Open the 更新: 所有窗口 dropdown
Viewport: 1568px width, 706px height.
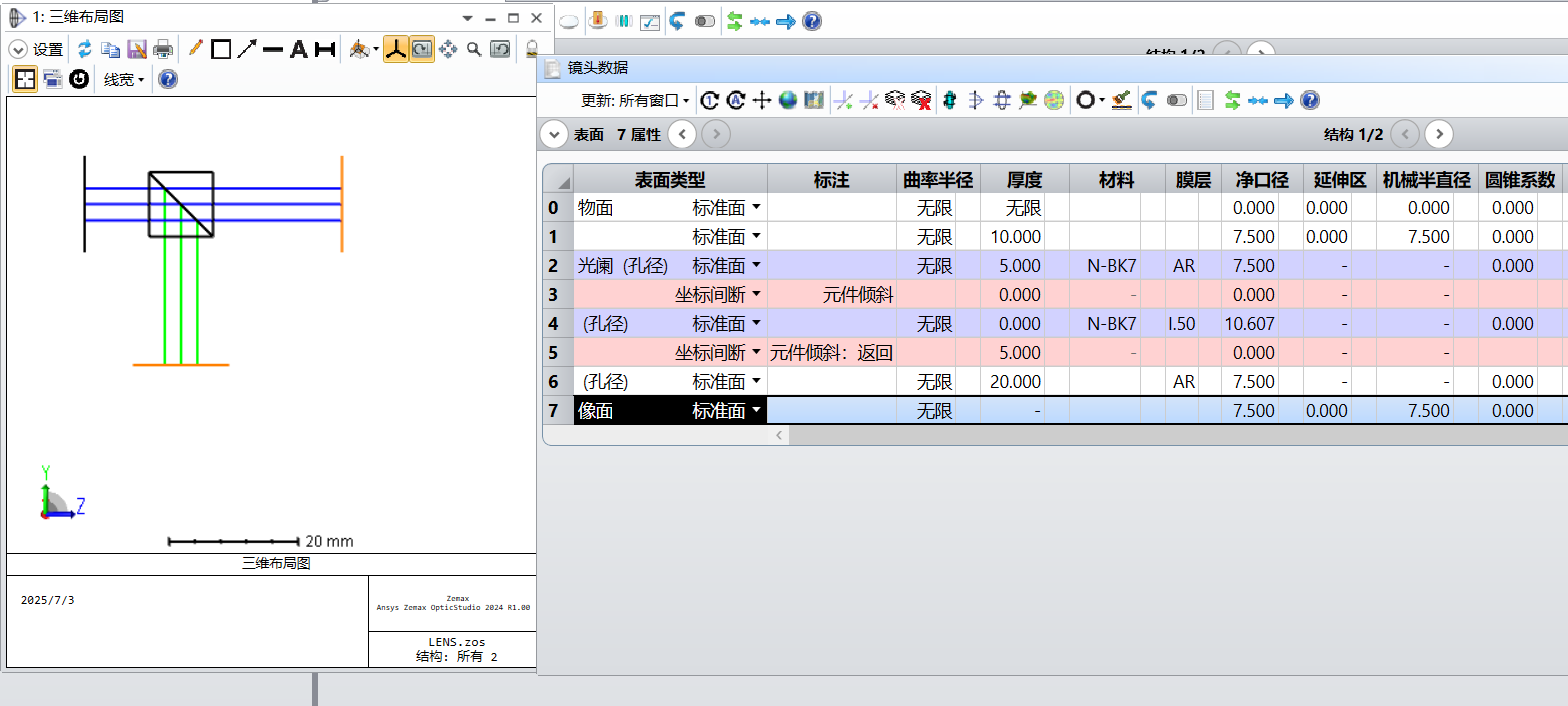point(636,100)
